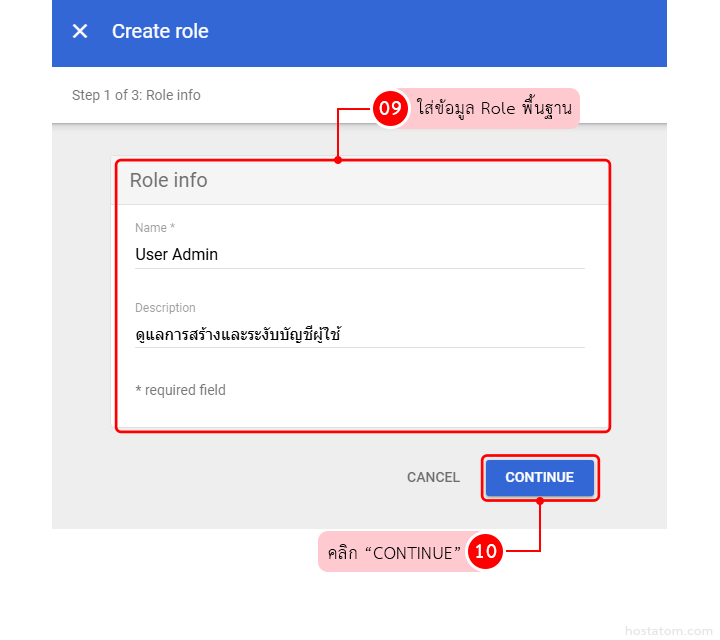The width and height of the screenshot is (720, 640).
Task: Click the red connector dot below CONTINUE
Action: pyautogui.click(x=540, y=501)
